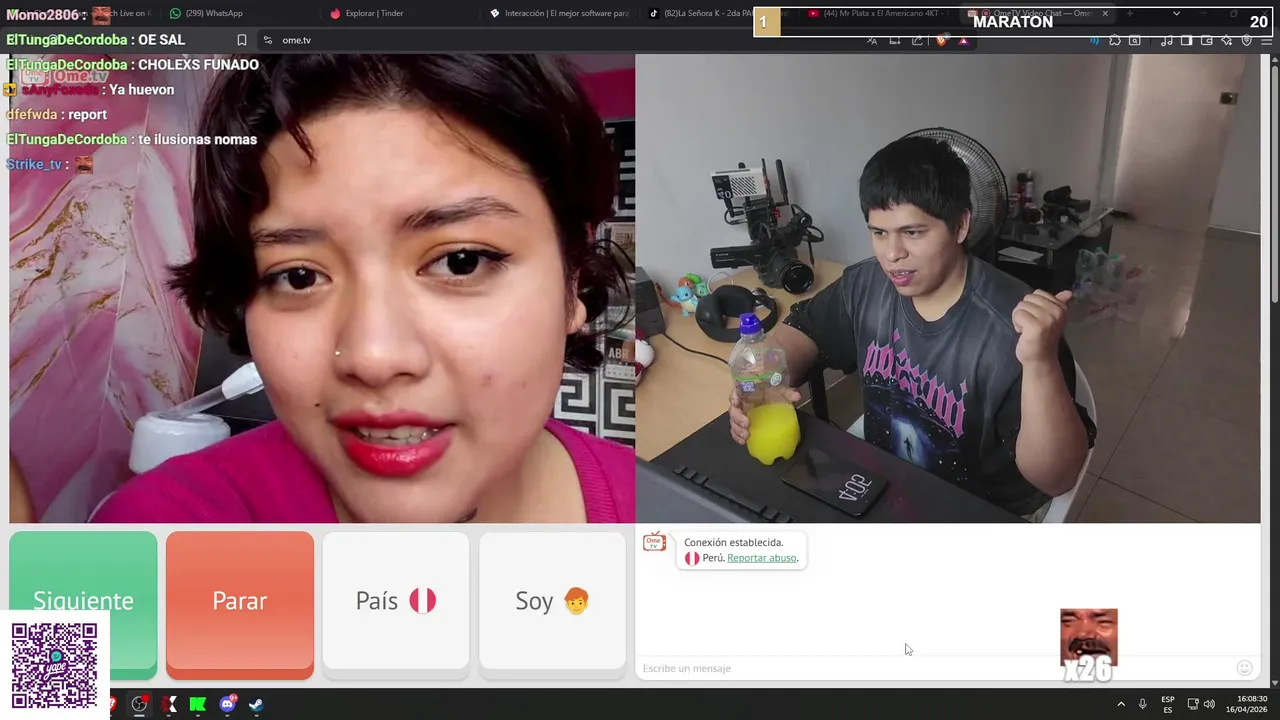Click the screen cast icon in toolbar

click(x=894, y=40)
